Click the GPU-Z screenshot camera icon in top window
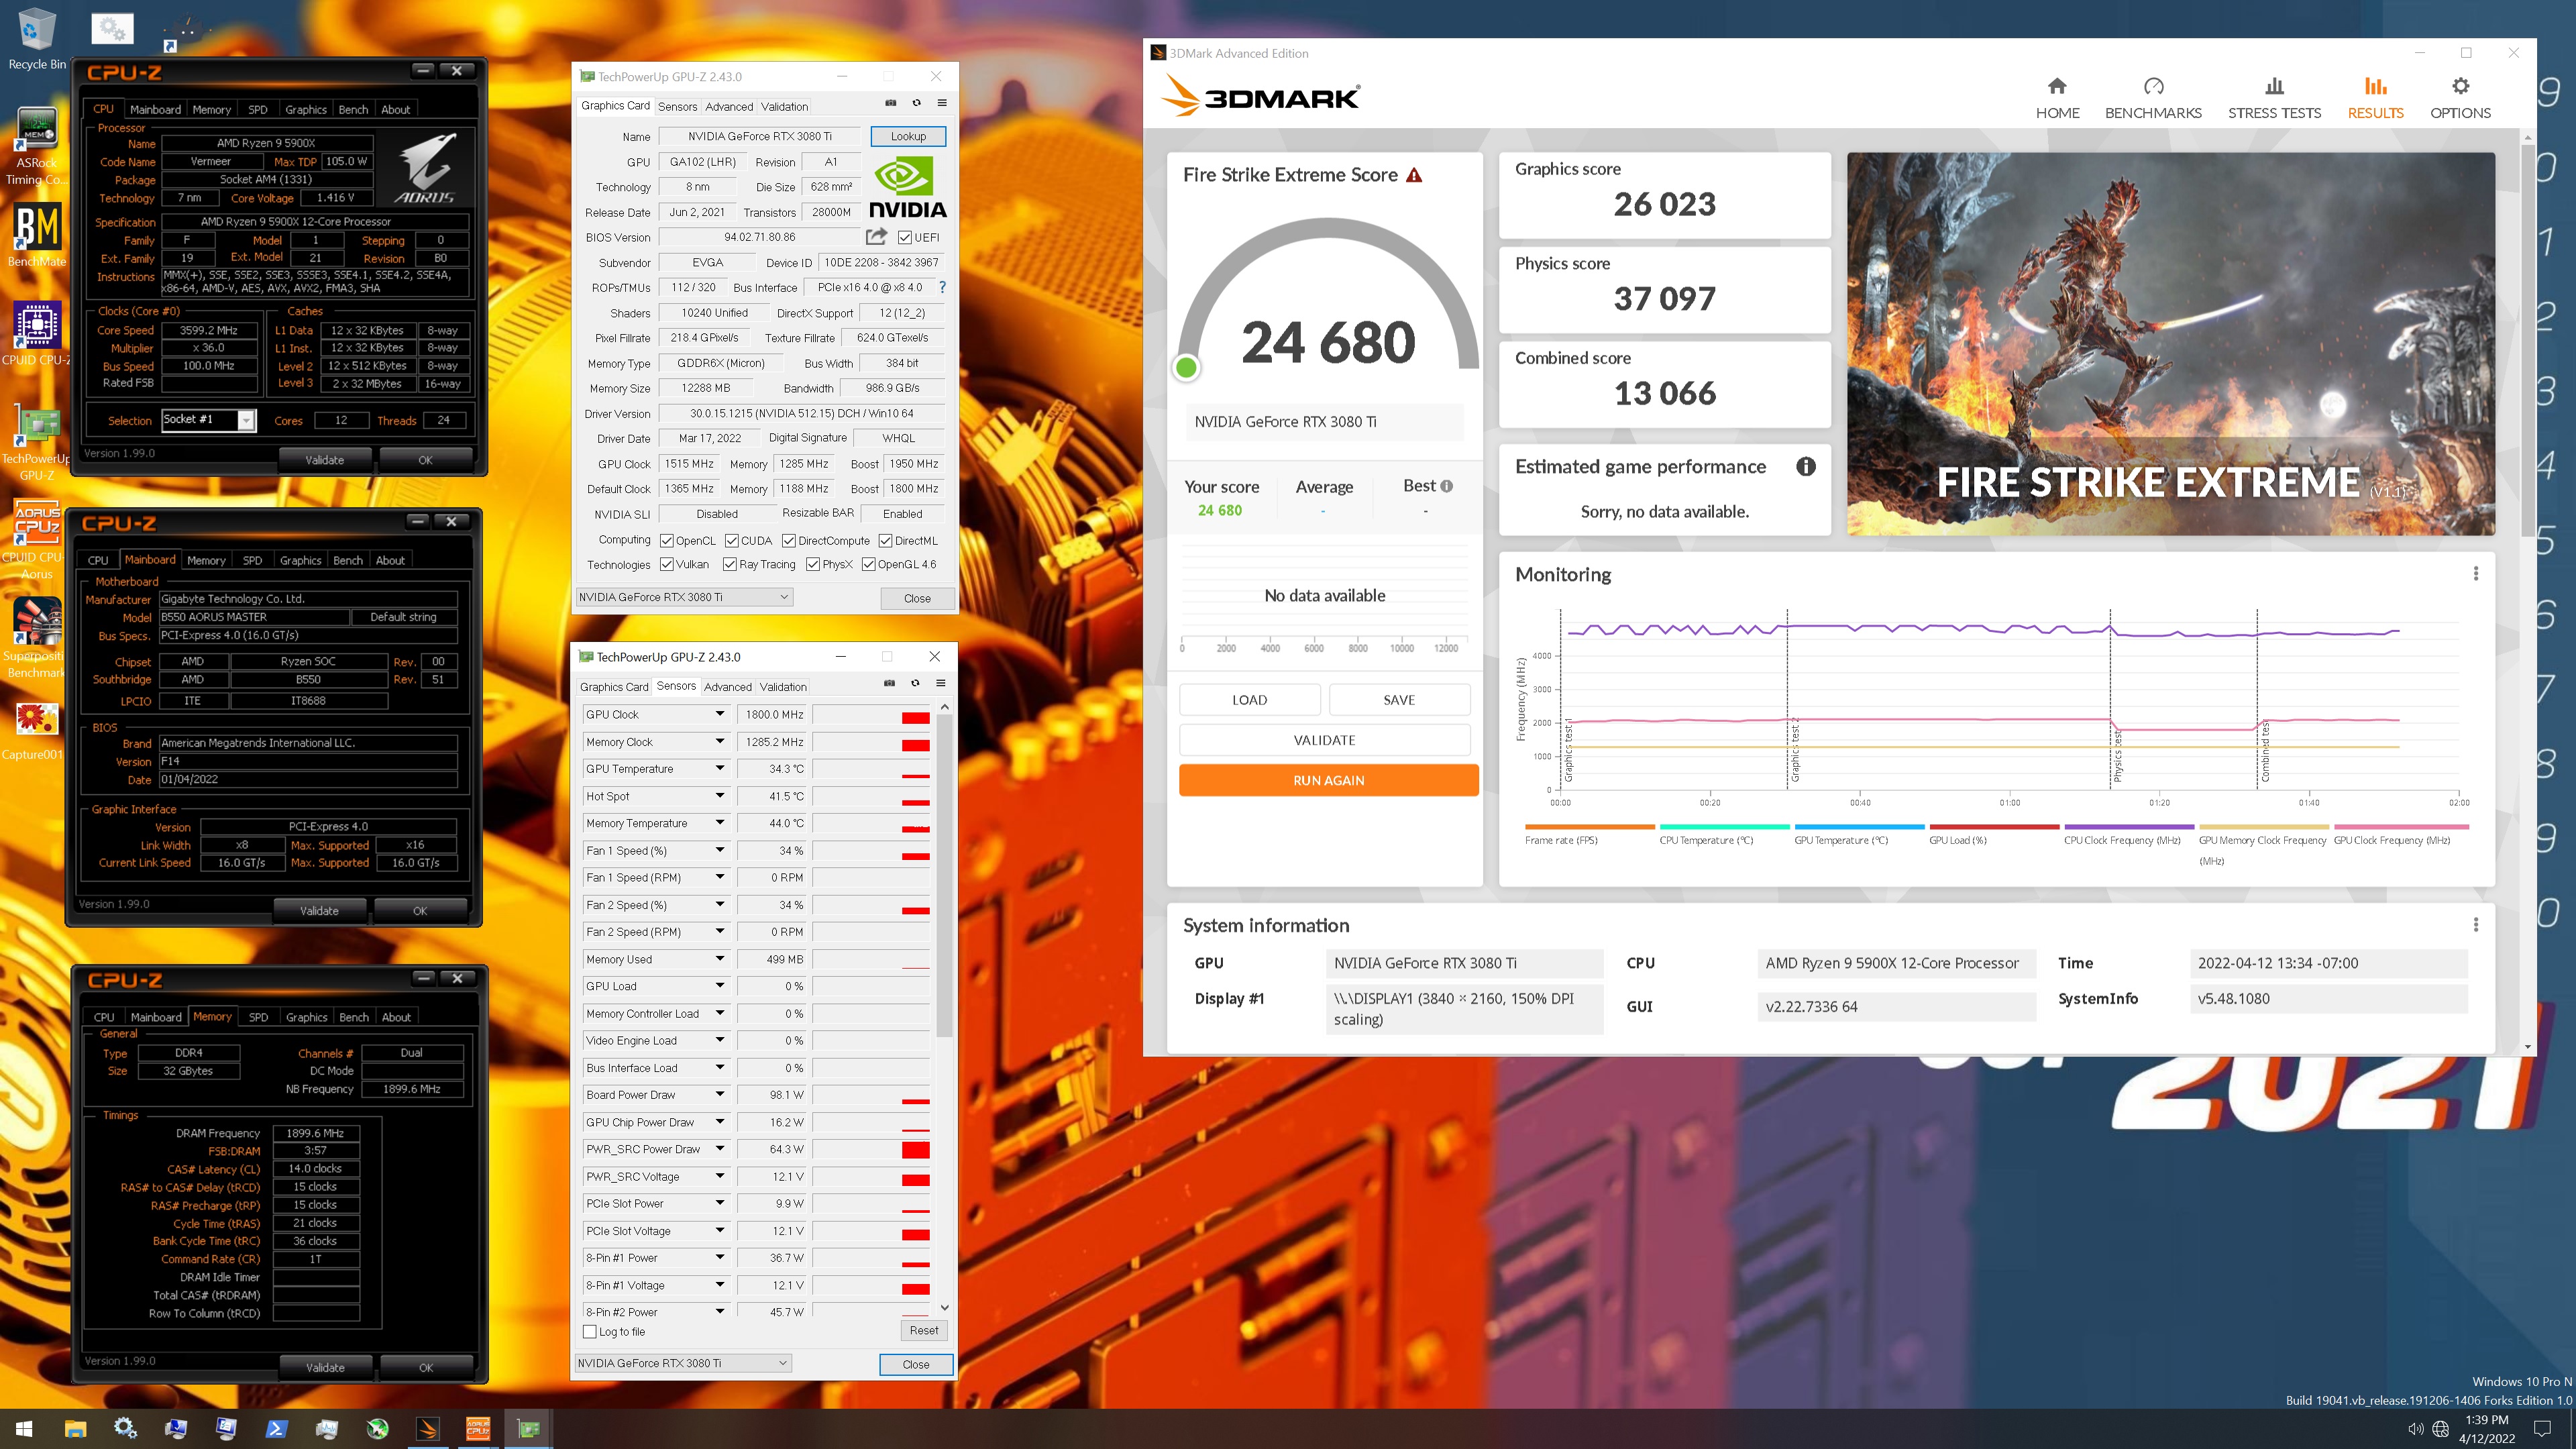Screen dimensions: 2576x1449 click(x=890, y=103)
